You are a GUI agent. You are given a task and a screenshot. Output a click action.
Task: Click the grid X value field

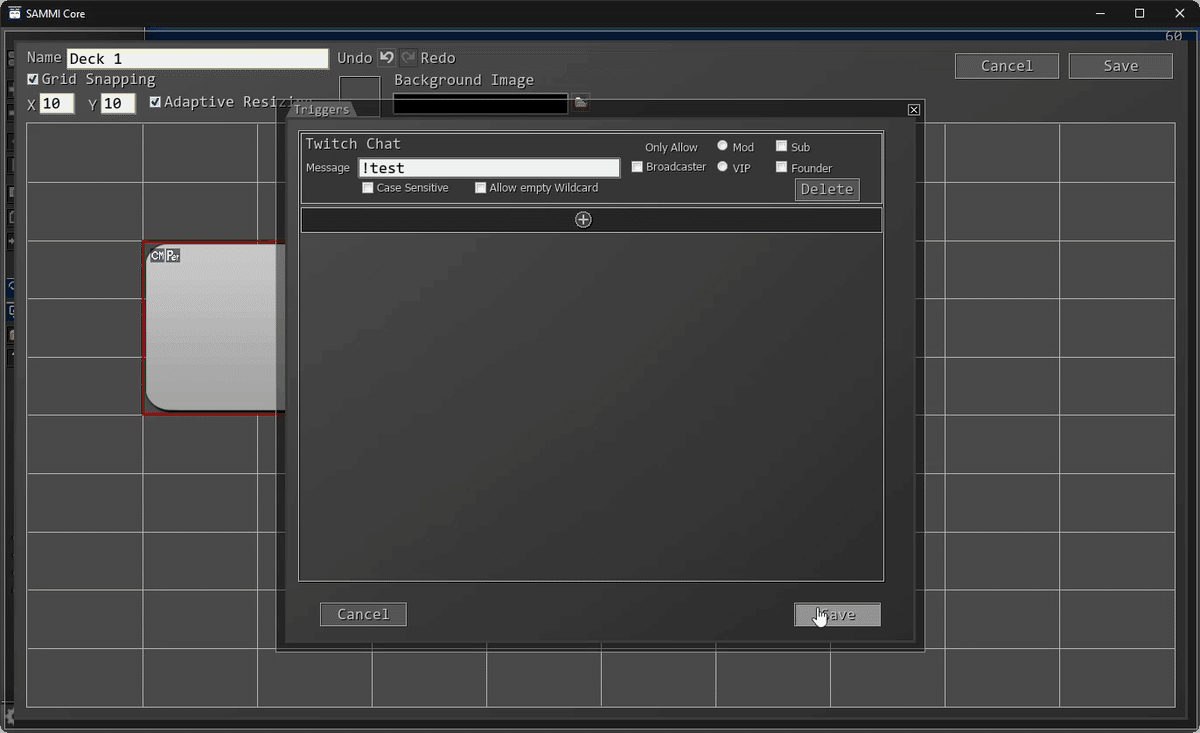57,104
